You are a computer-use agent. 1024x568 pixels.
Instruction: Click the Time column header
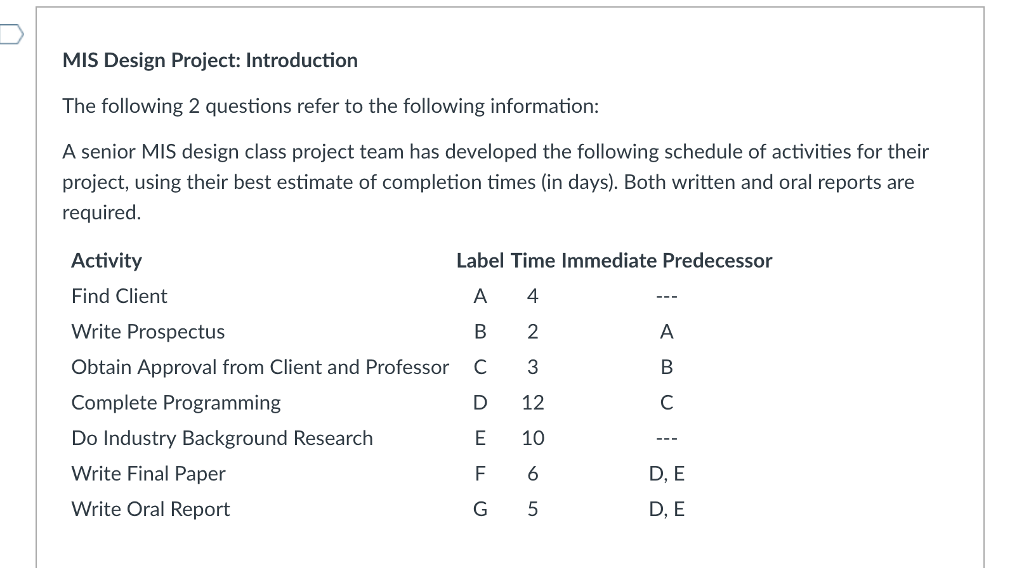click(533, 261)
